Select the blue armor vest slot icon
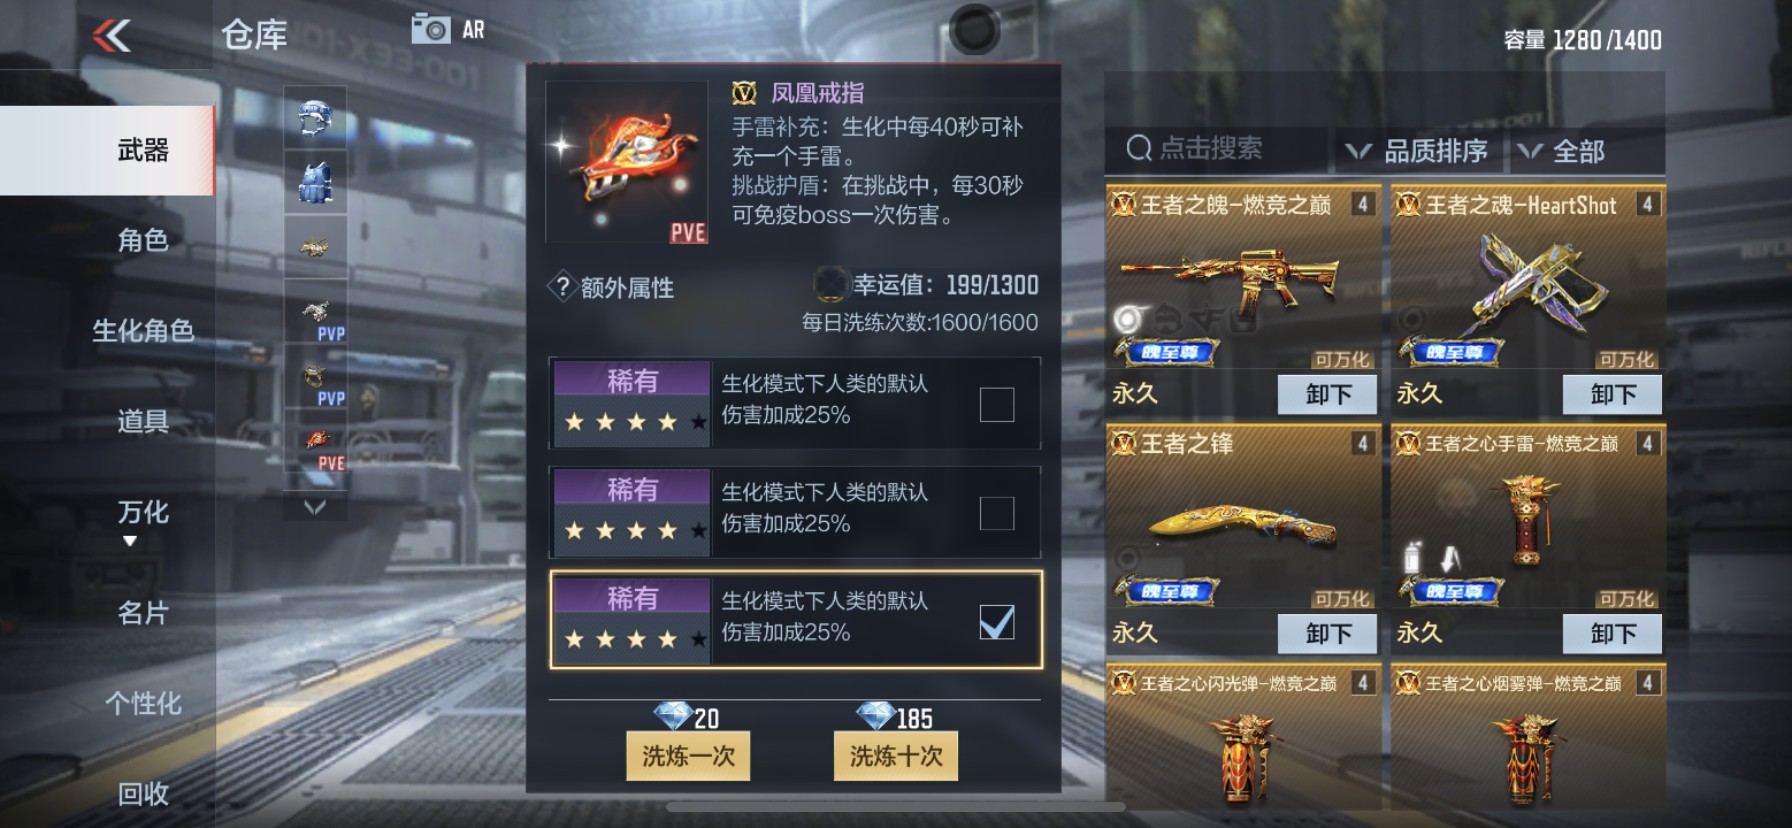This screenshot has width=1792, height=828. point(315,182)
